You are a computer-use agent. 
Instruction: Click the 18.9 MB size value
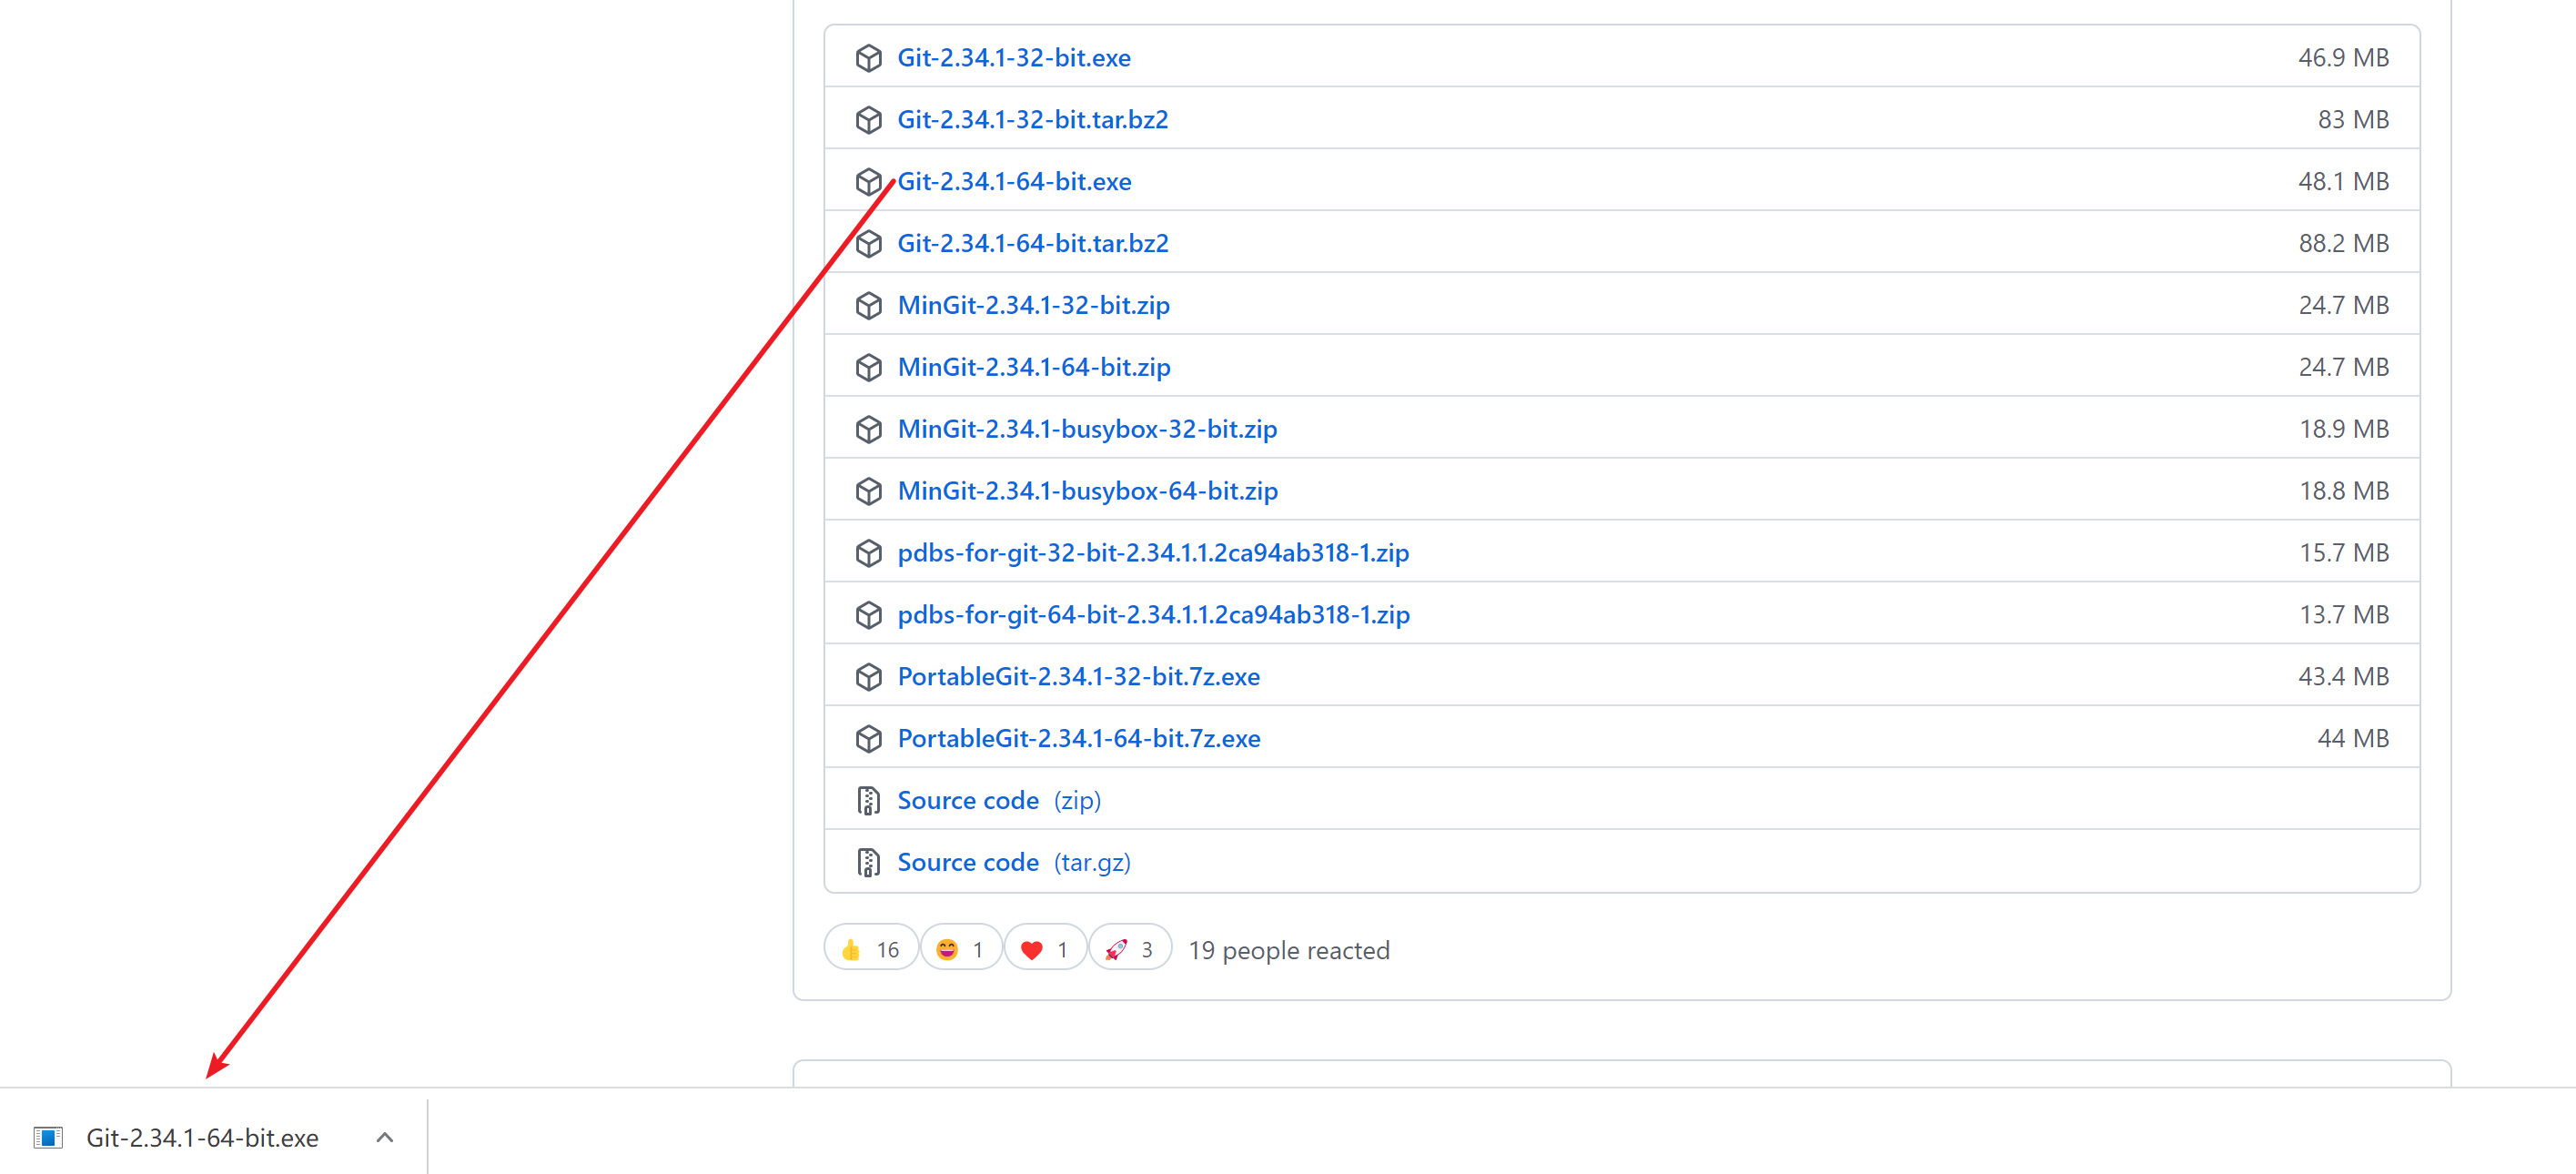point(2343,429)
